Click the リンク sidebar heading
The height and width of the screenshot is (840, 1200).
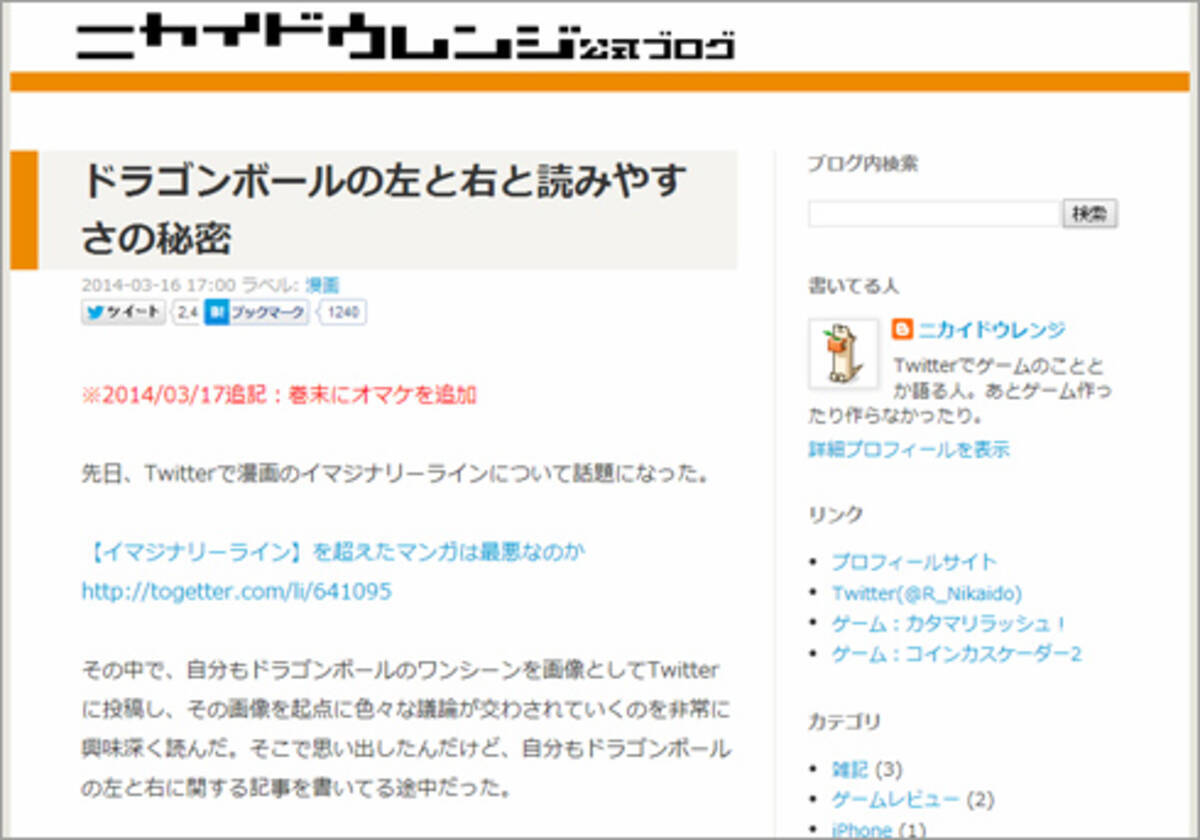835,515
